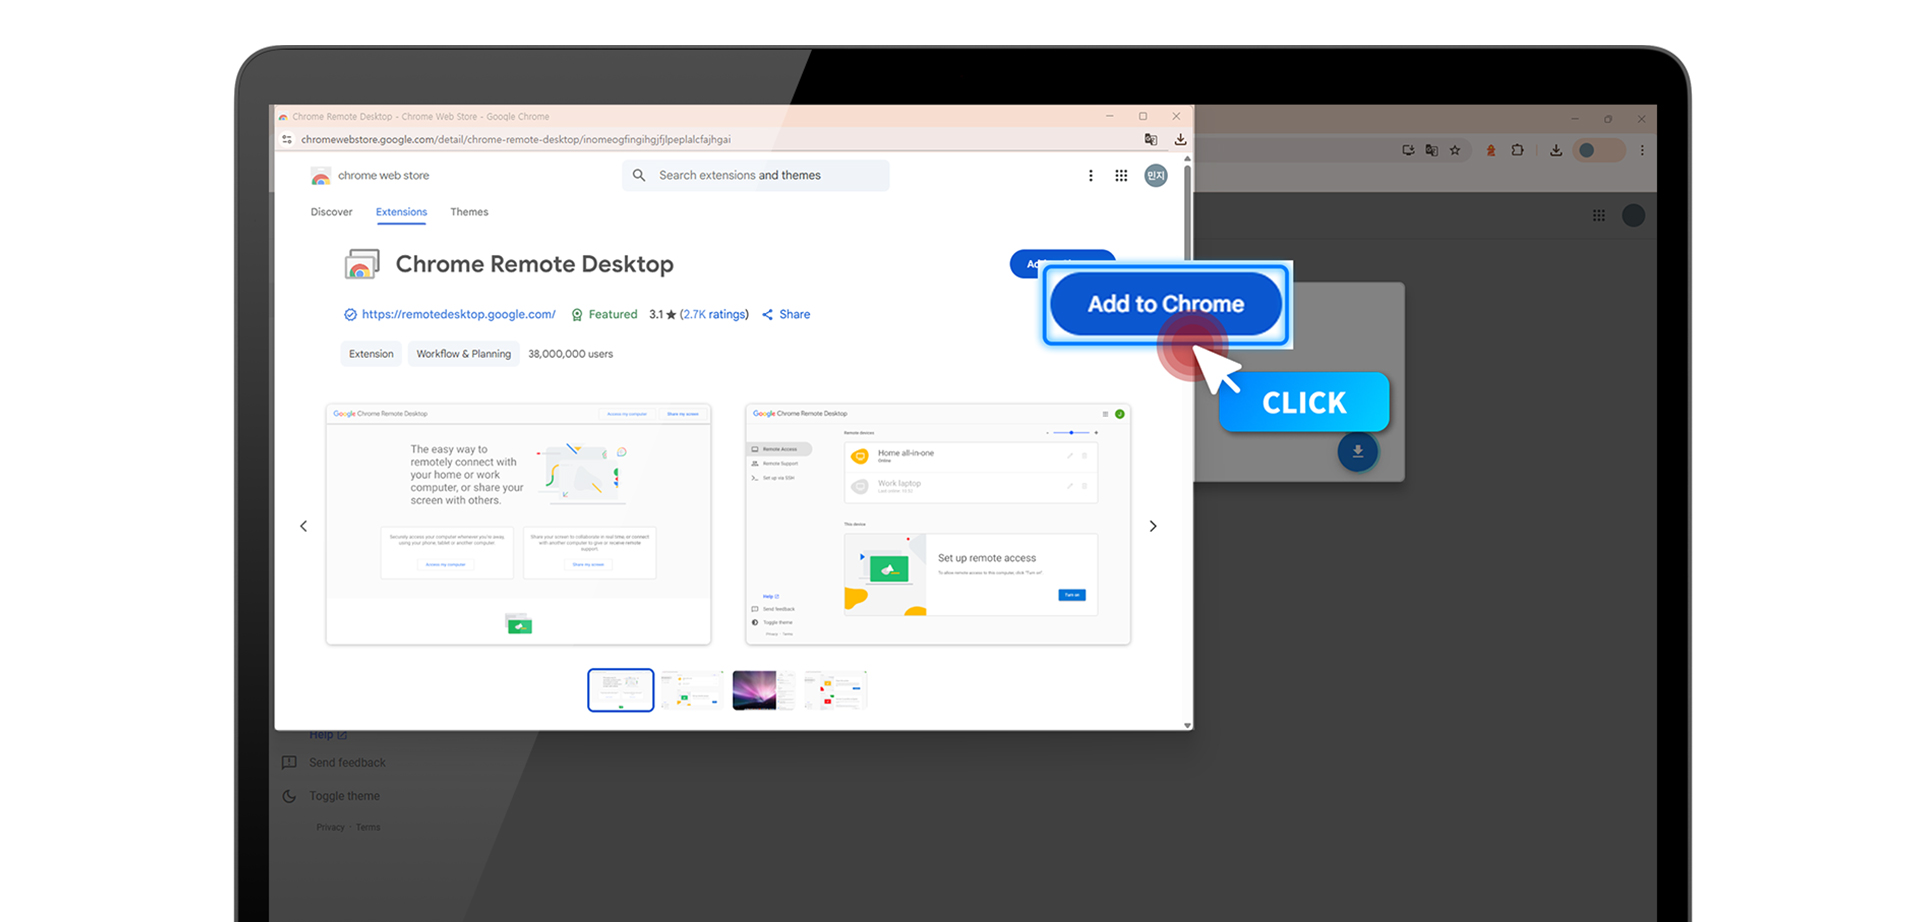Click the Workflow & Planning chip
The height and width of the screenshot is (922, 1920).
click(464, 354)
